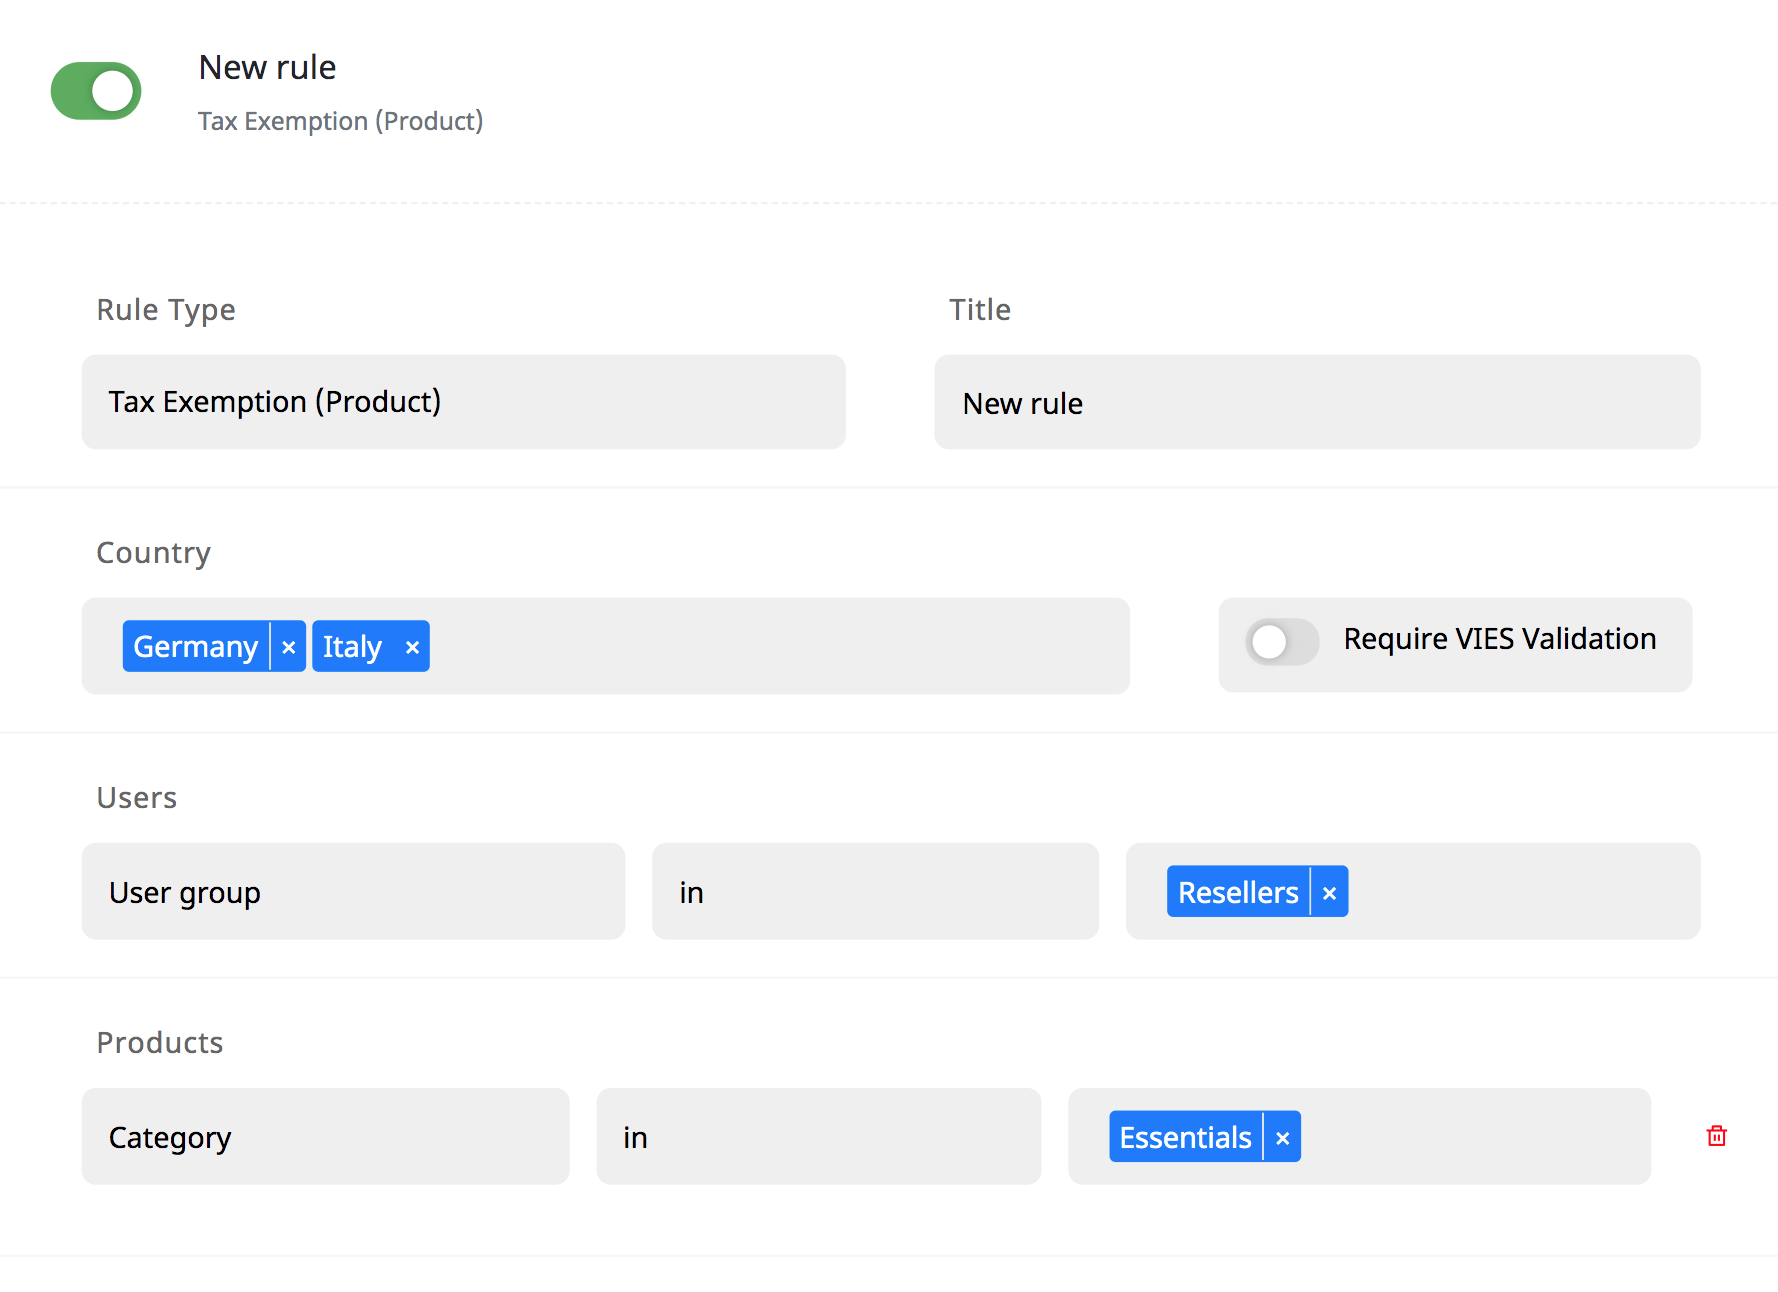1778x1292 pixels.
Task: Open the User group selector dropdown
Action: click(x=353, y=892)
